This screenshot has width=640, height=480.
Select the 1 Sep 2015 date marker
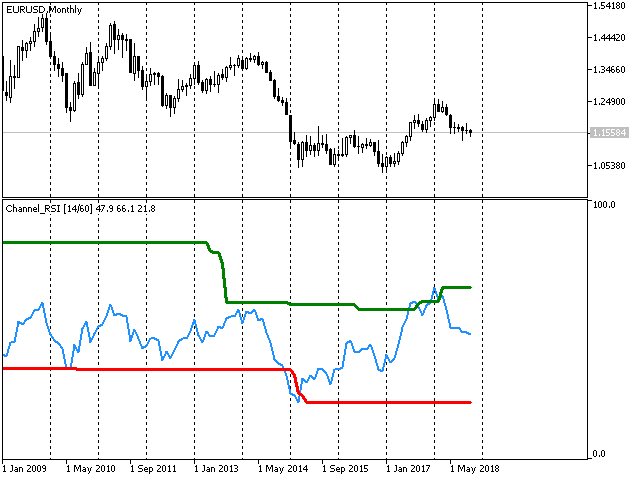347,467
